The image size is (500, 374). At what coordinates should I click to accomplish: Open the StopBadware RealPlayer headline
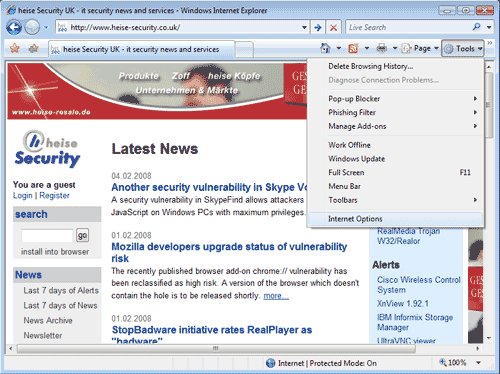click(212, 335)
